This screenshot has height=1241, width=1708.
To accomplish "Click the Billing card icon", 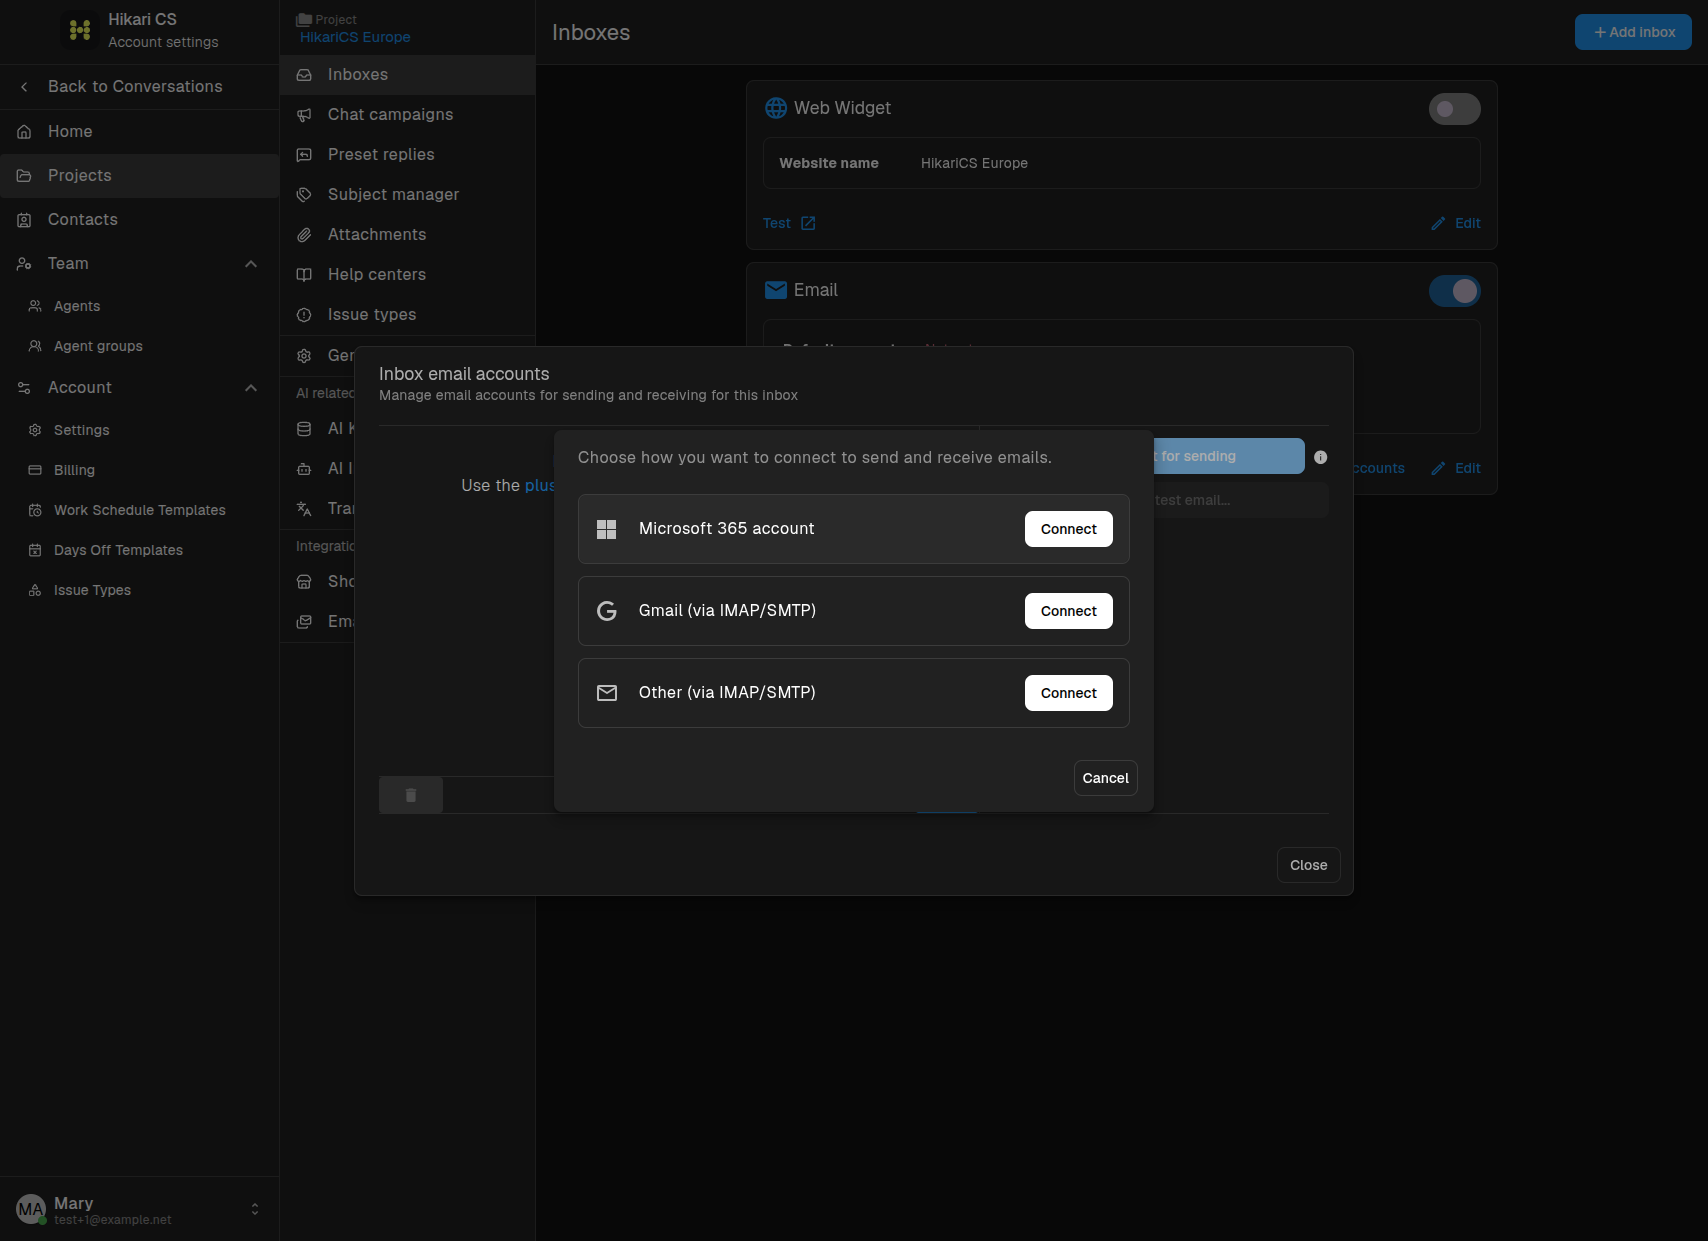I will click(35, 470).
